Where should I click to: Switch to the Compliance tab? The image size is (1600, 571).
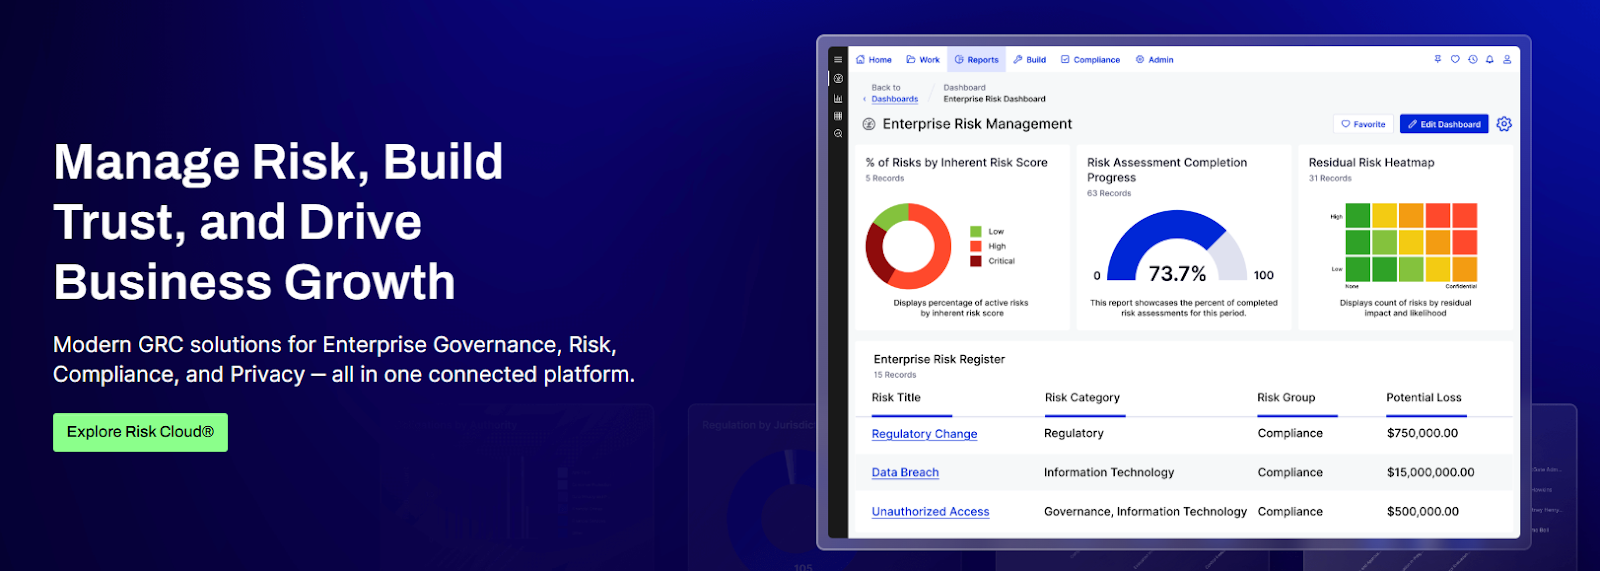click(x=1091, y=60)
